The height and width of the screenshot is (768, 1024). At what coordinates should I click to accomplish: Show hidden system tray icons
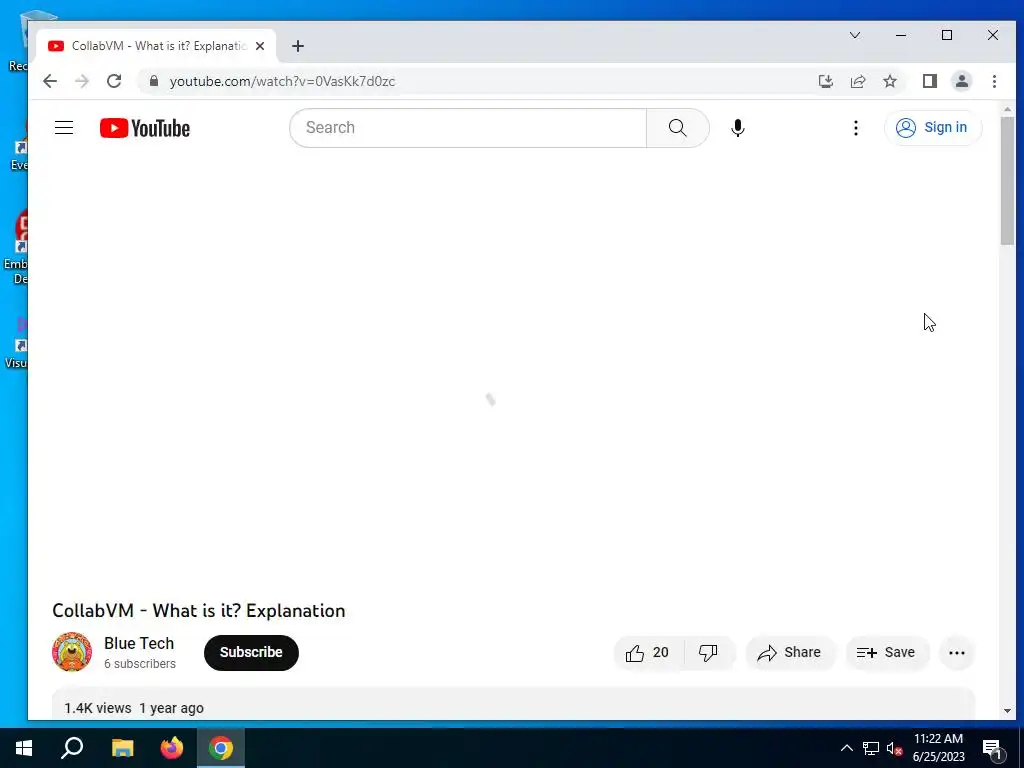pyautogui.click(x=846, y=748)
